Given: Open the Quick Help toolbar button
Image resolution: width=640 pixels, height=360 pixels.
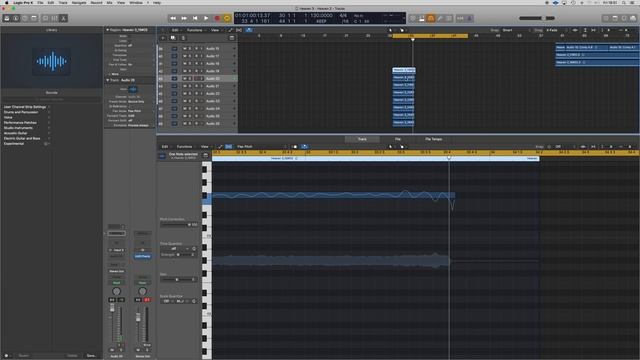Looking at the screenshot, I should click(25, 18).
